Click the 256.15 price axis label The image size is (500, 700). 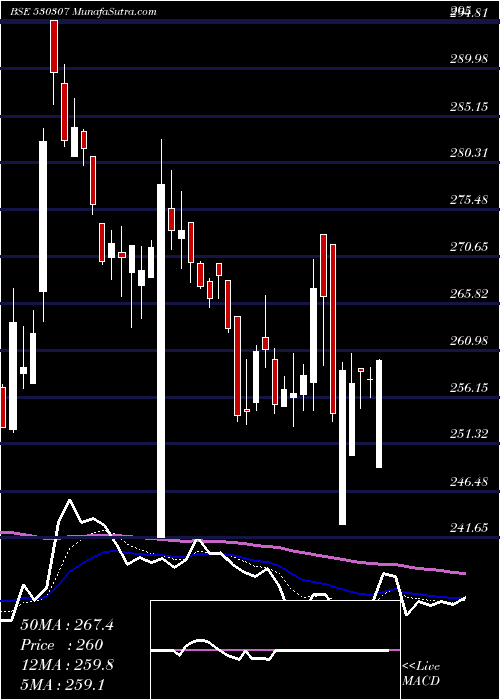tap(469, 388)
